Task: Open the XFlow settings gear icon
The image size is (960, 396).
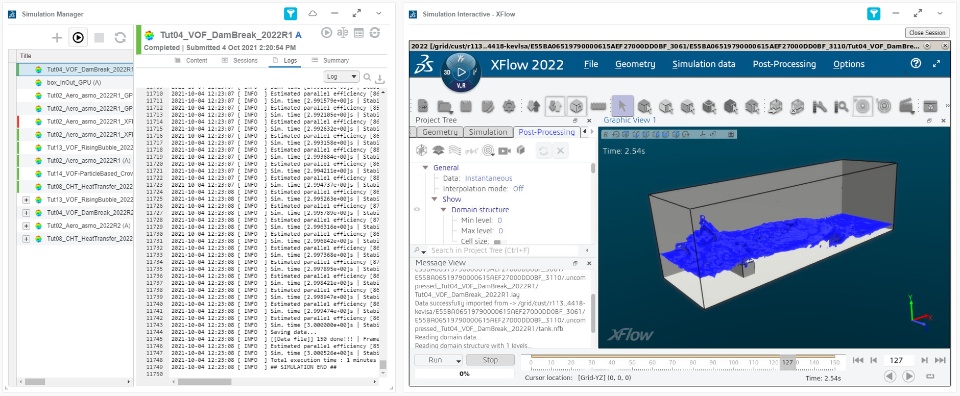Action: pos(508,106)
